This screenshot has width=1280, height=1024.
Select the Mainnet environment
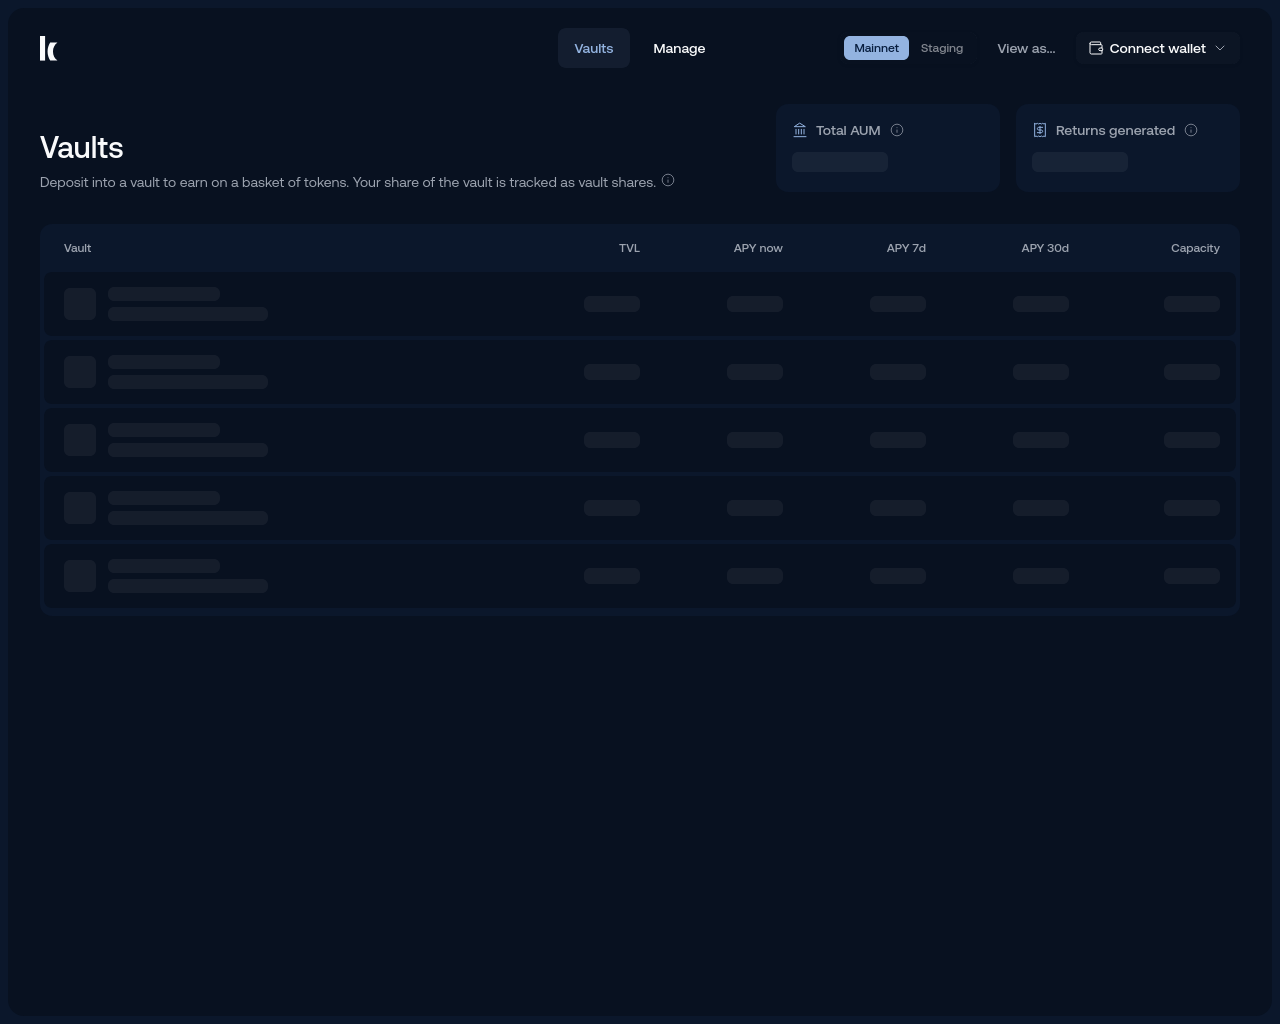pyautogui.click(x=876, y=48)
